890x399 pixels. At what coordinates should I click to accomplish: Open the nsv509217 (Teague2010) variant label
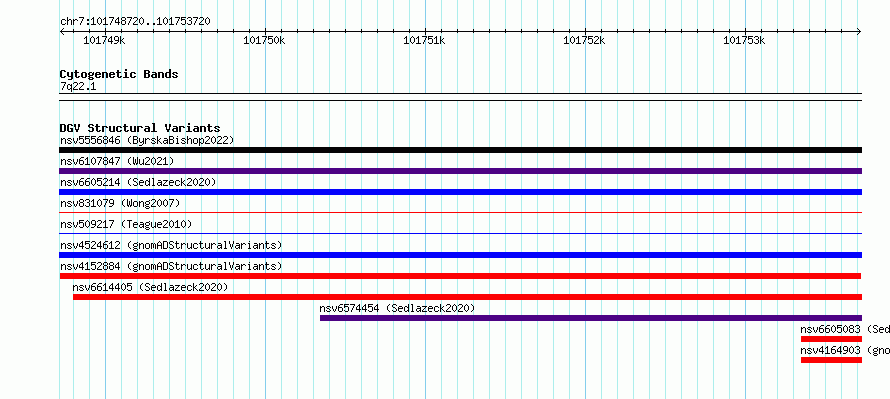tap(126, 224)
